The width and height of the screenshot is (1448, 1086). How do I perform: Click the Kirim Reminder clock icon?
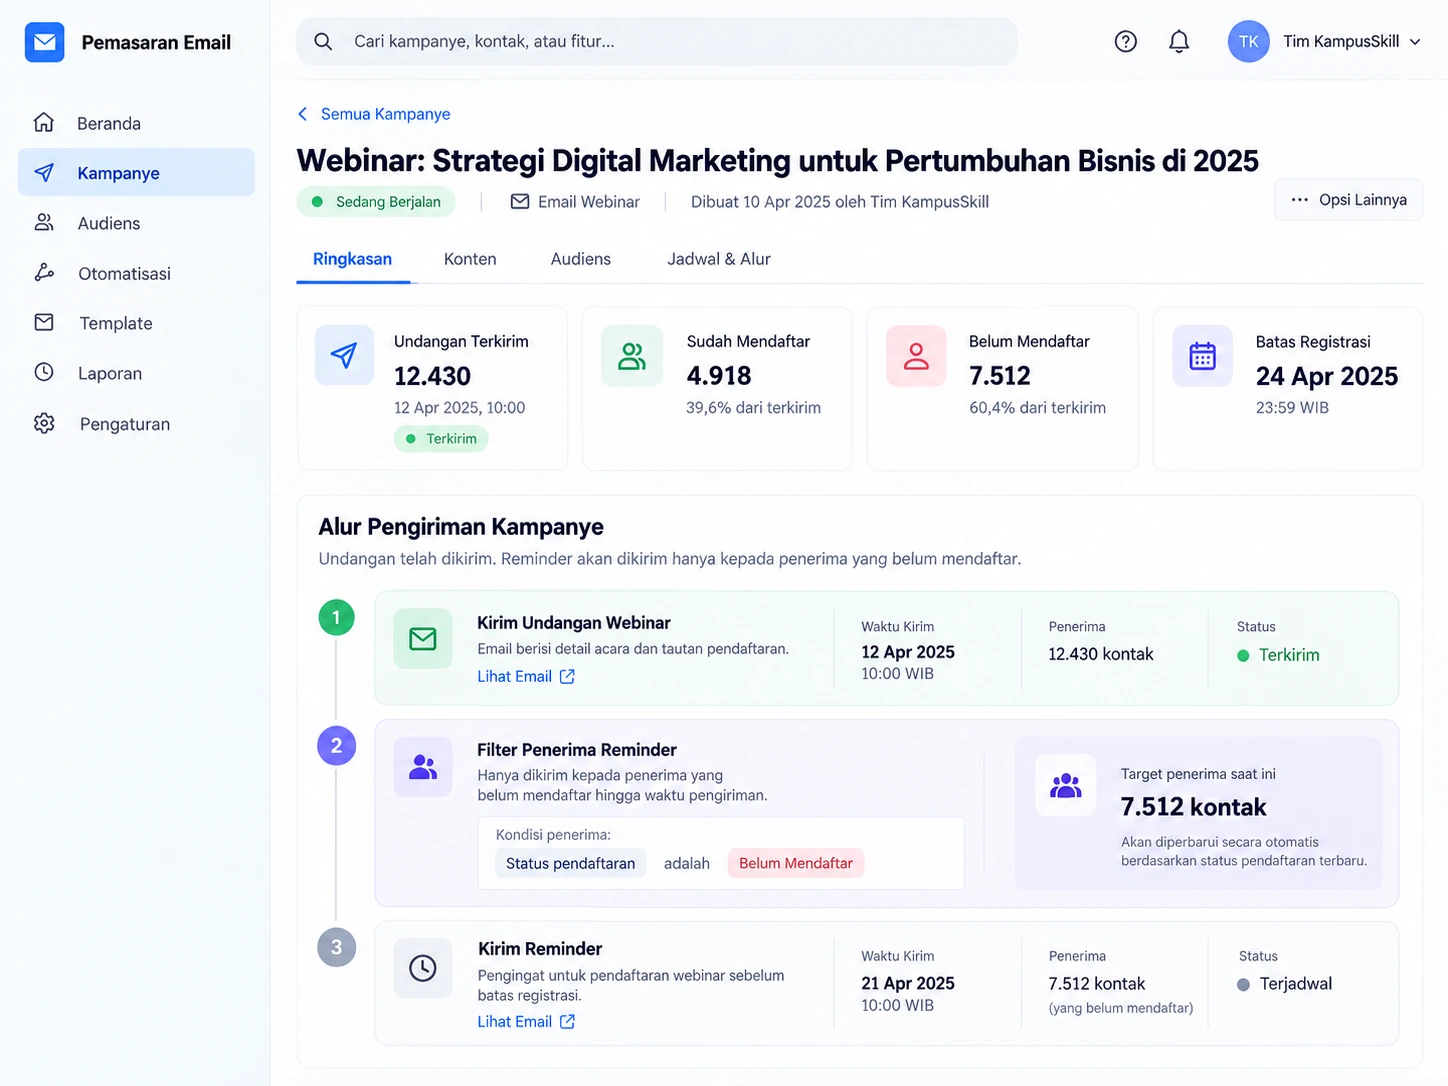pos(423,968)
